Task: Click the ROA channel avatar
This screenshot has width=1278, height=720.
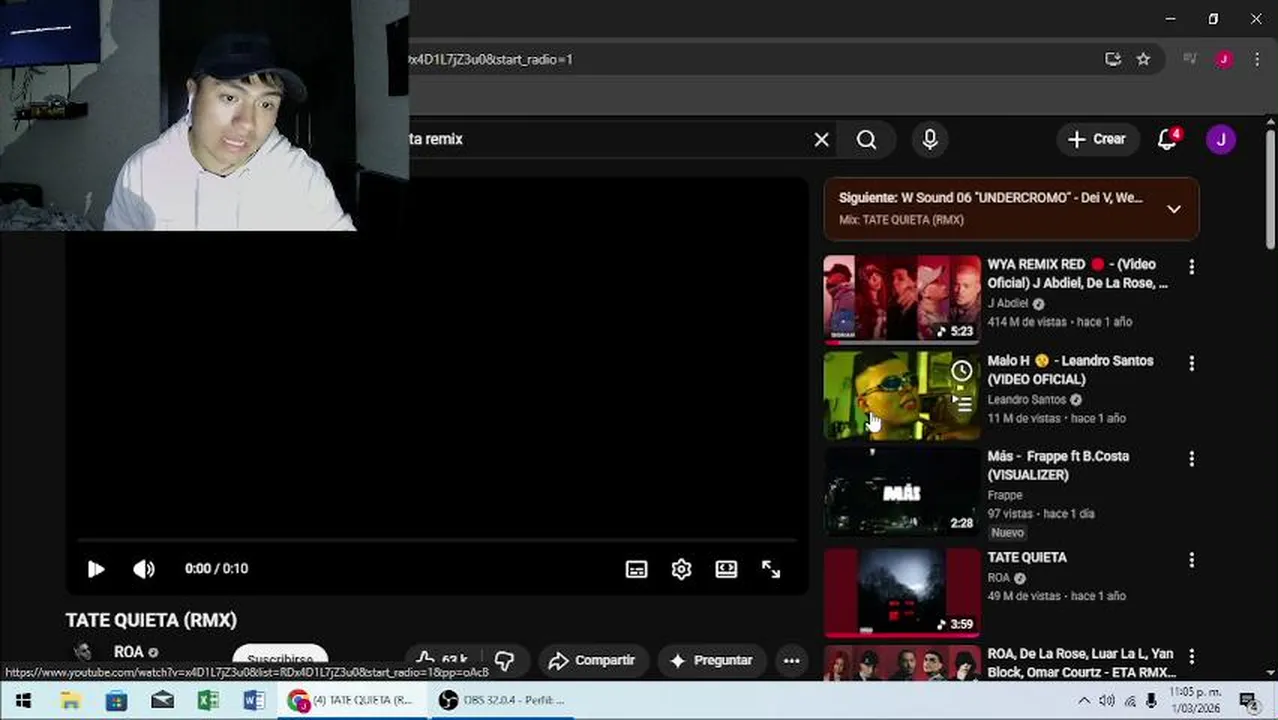Action: [84, 653]
